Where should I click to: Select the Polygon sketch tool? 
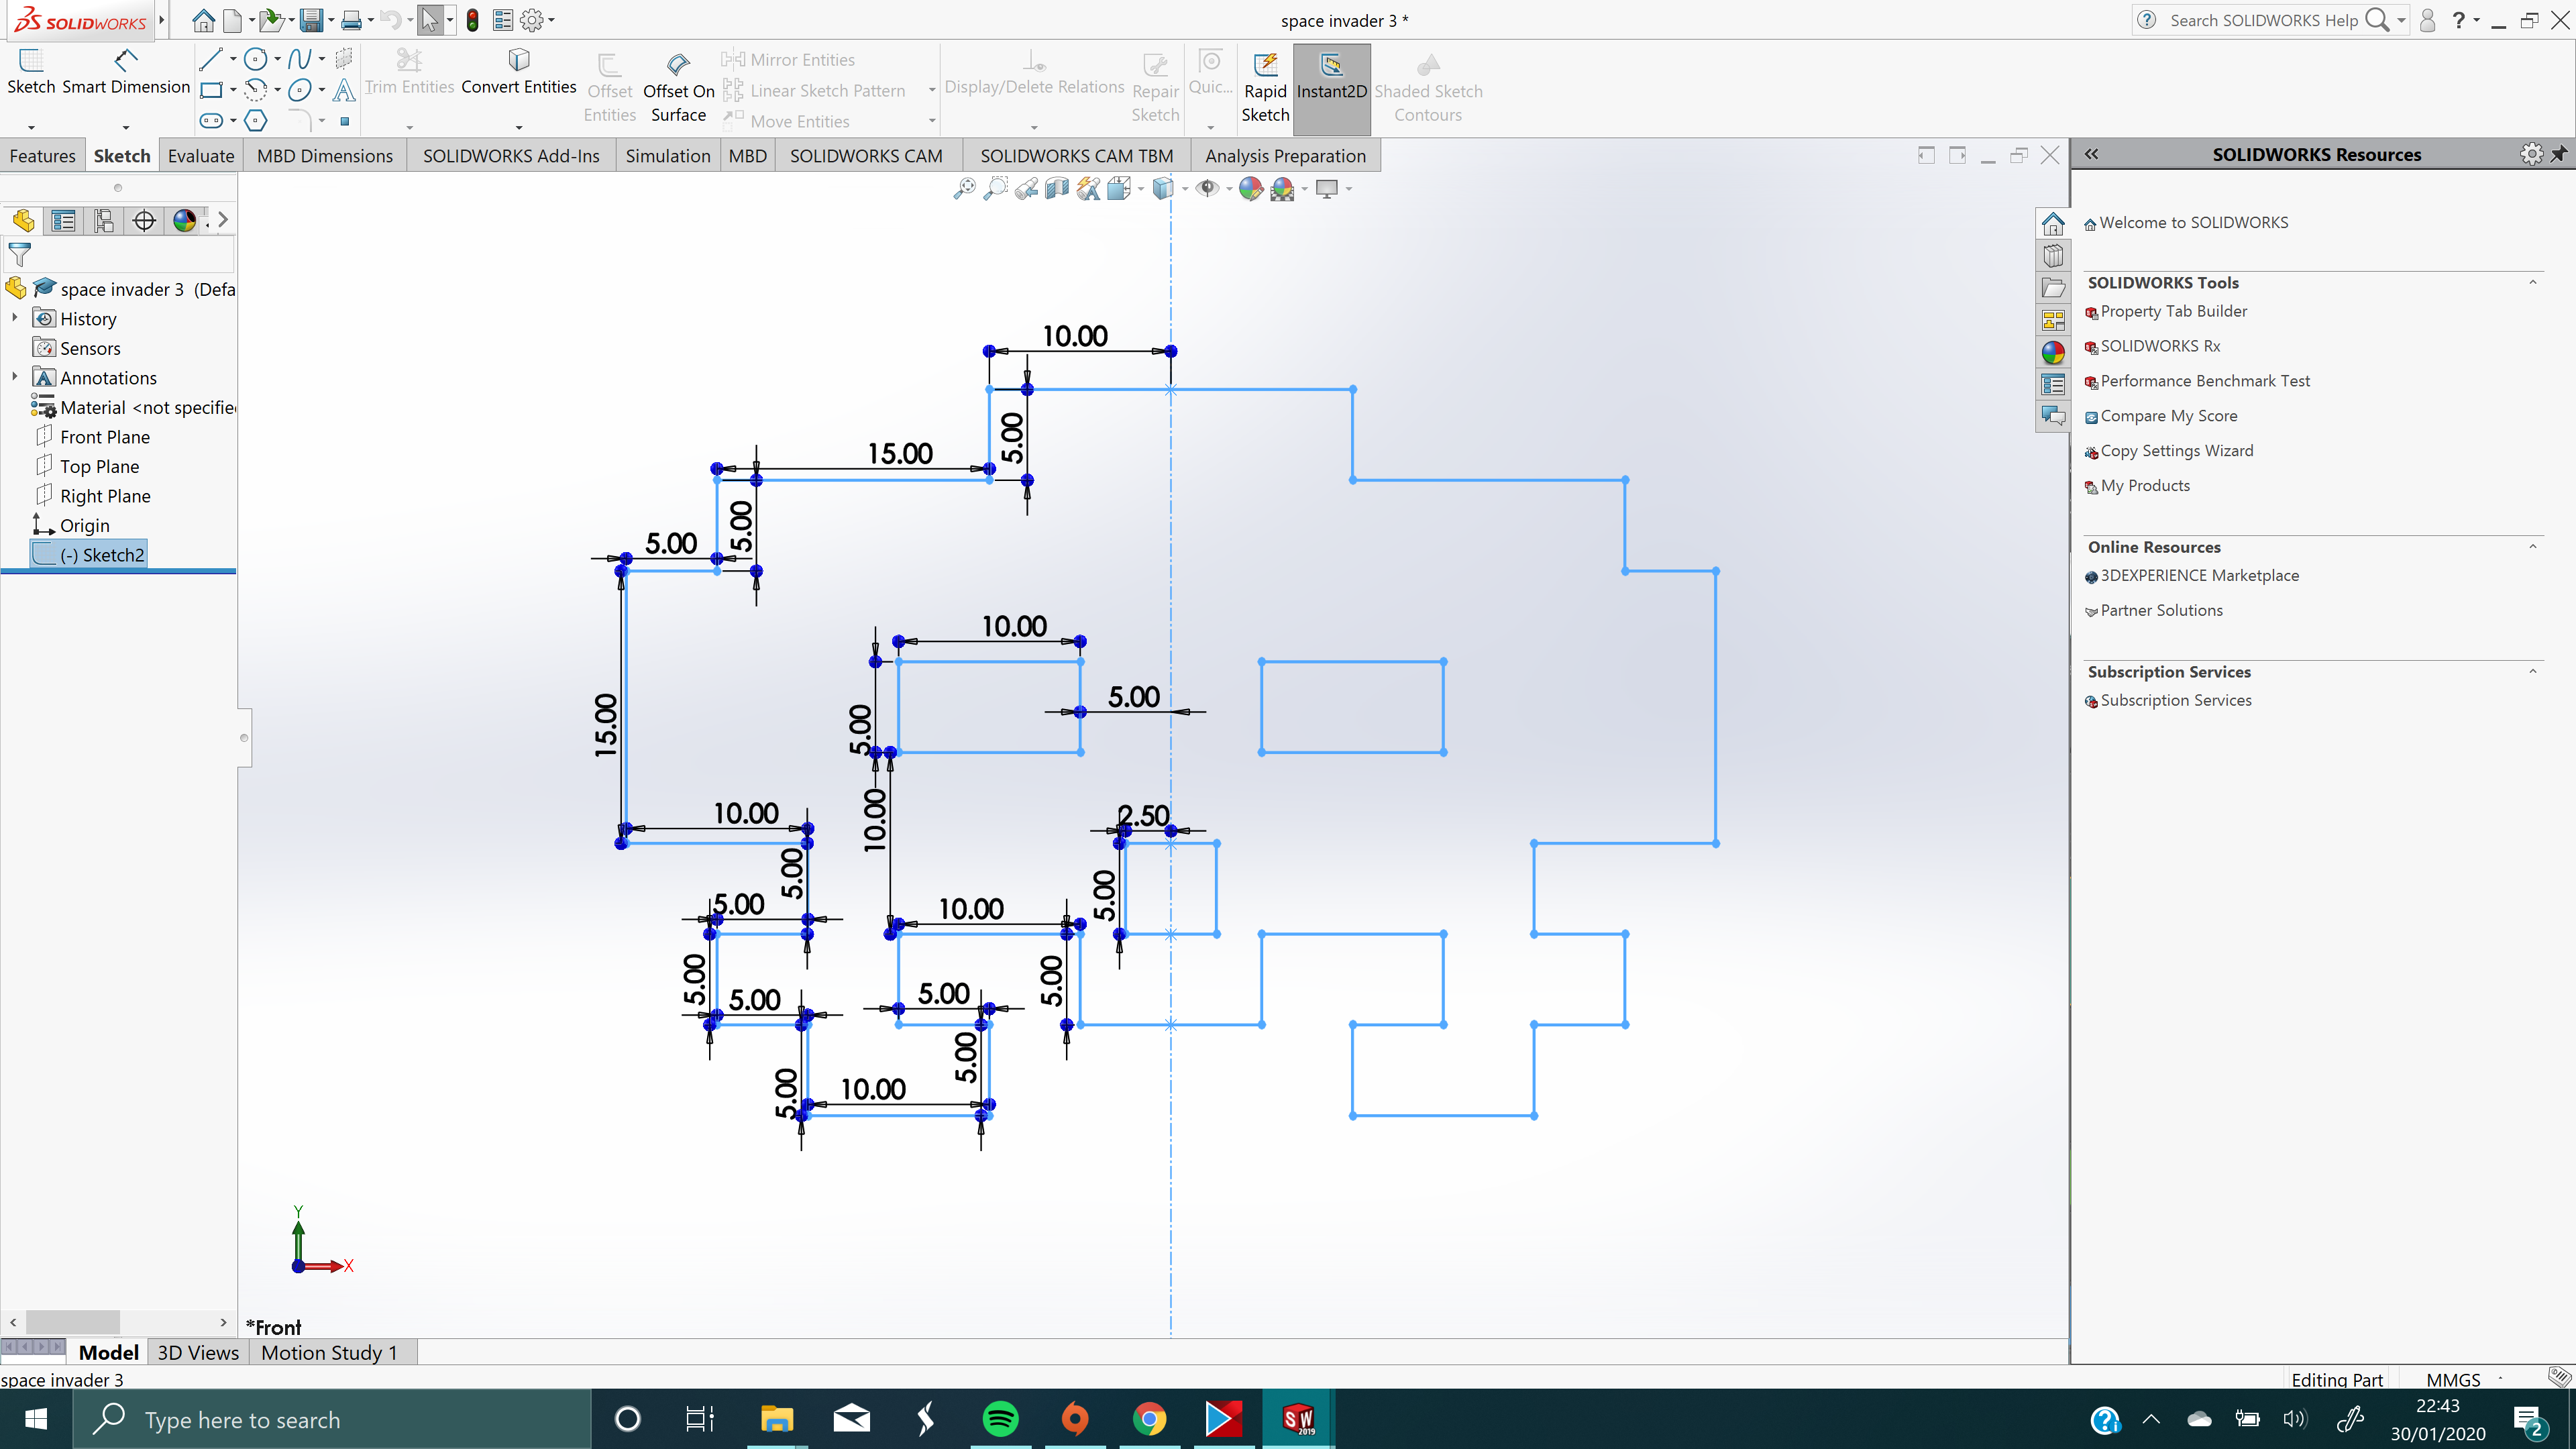click(x=256, y=121)
